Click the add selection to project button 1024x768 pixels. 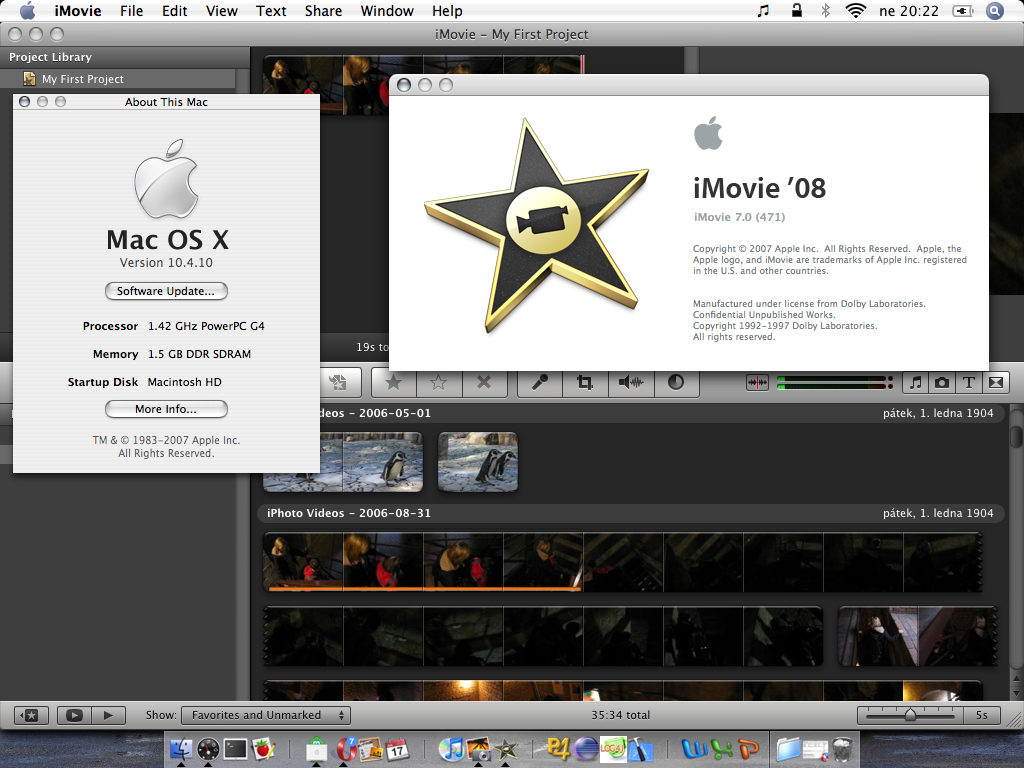(338, 382)
